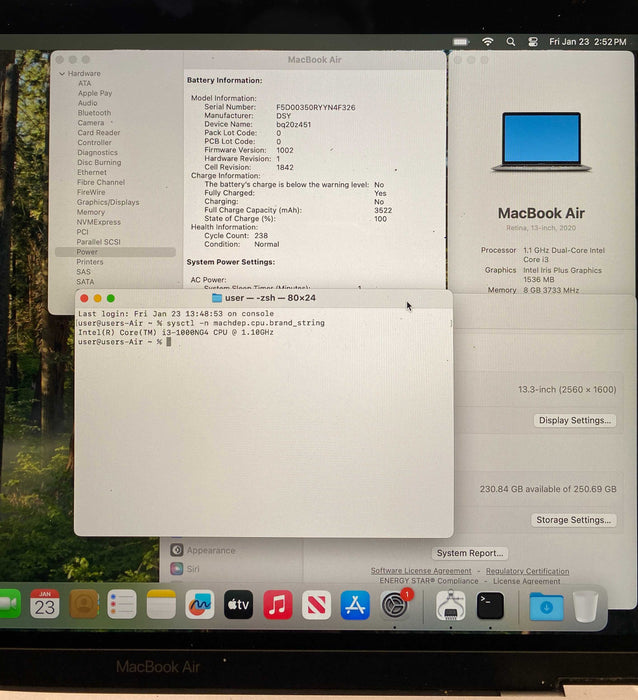Open Apple TV app in Dock
This screenshot has width=638, height=700.
tap(238, 604)
